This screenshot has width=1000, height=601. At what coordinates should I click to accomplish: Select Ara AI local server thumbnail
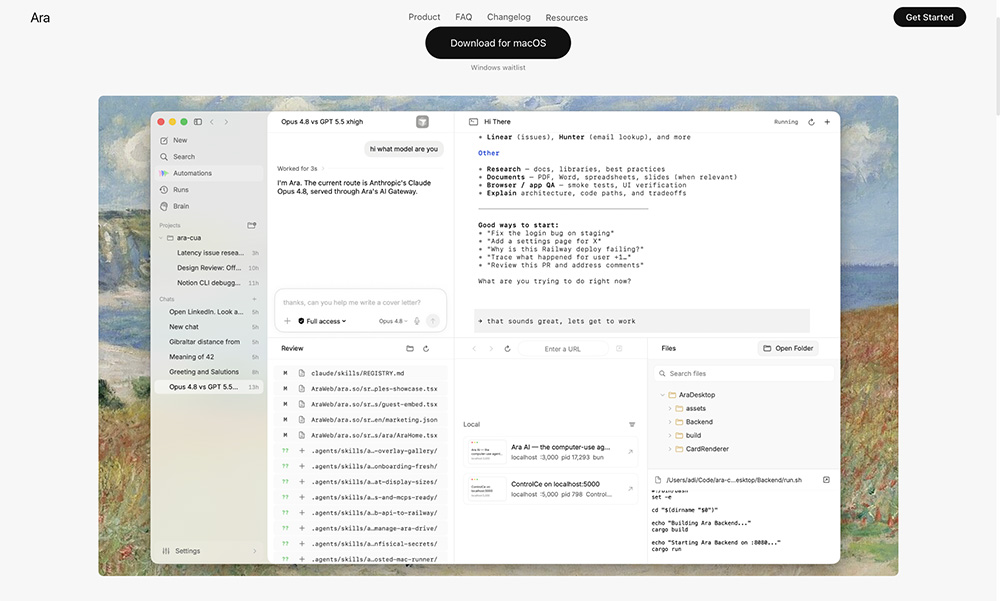(x=488, y=452)
